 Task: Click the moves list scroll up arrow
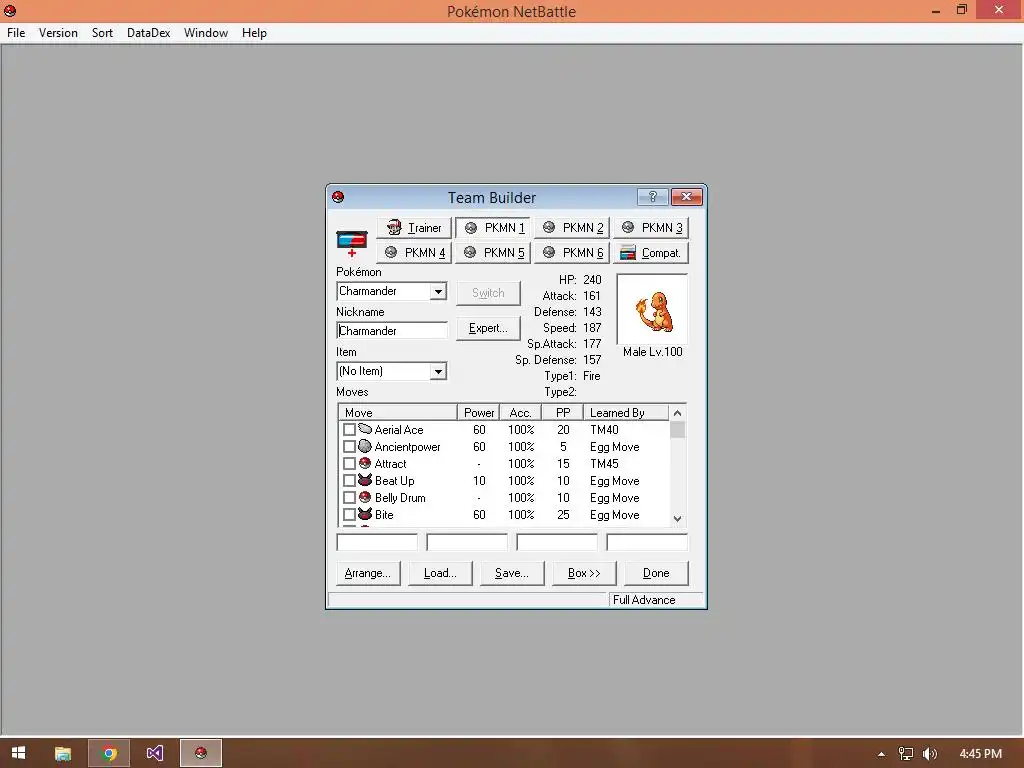tap(677, 413)
